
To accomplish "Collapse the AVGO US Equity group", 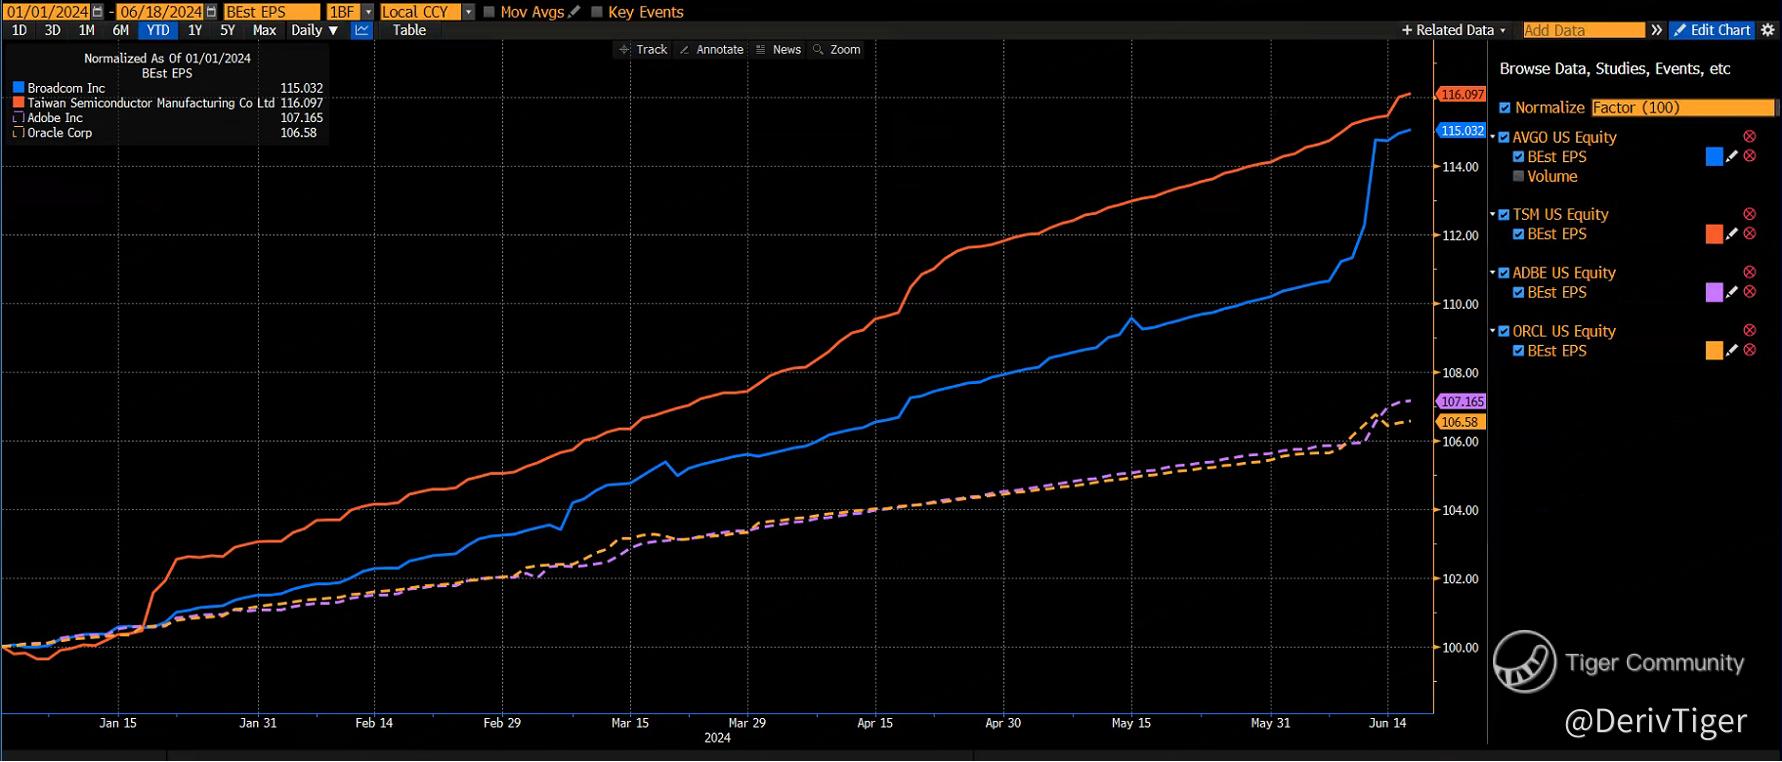I will click(x=1493, y=137).
